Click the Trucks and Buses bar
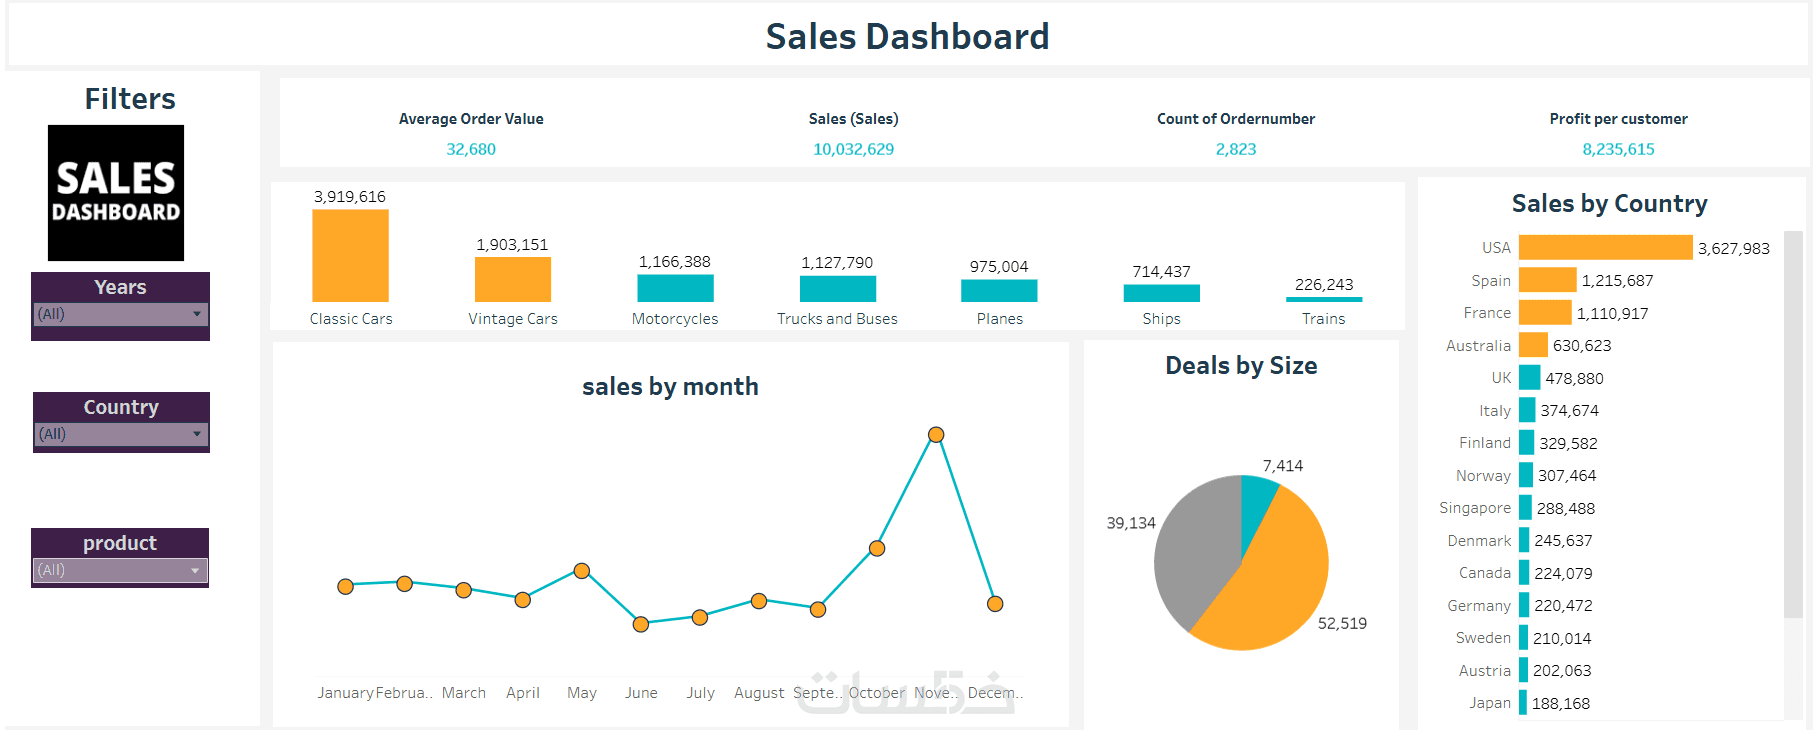 pos(837,289)
